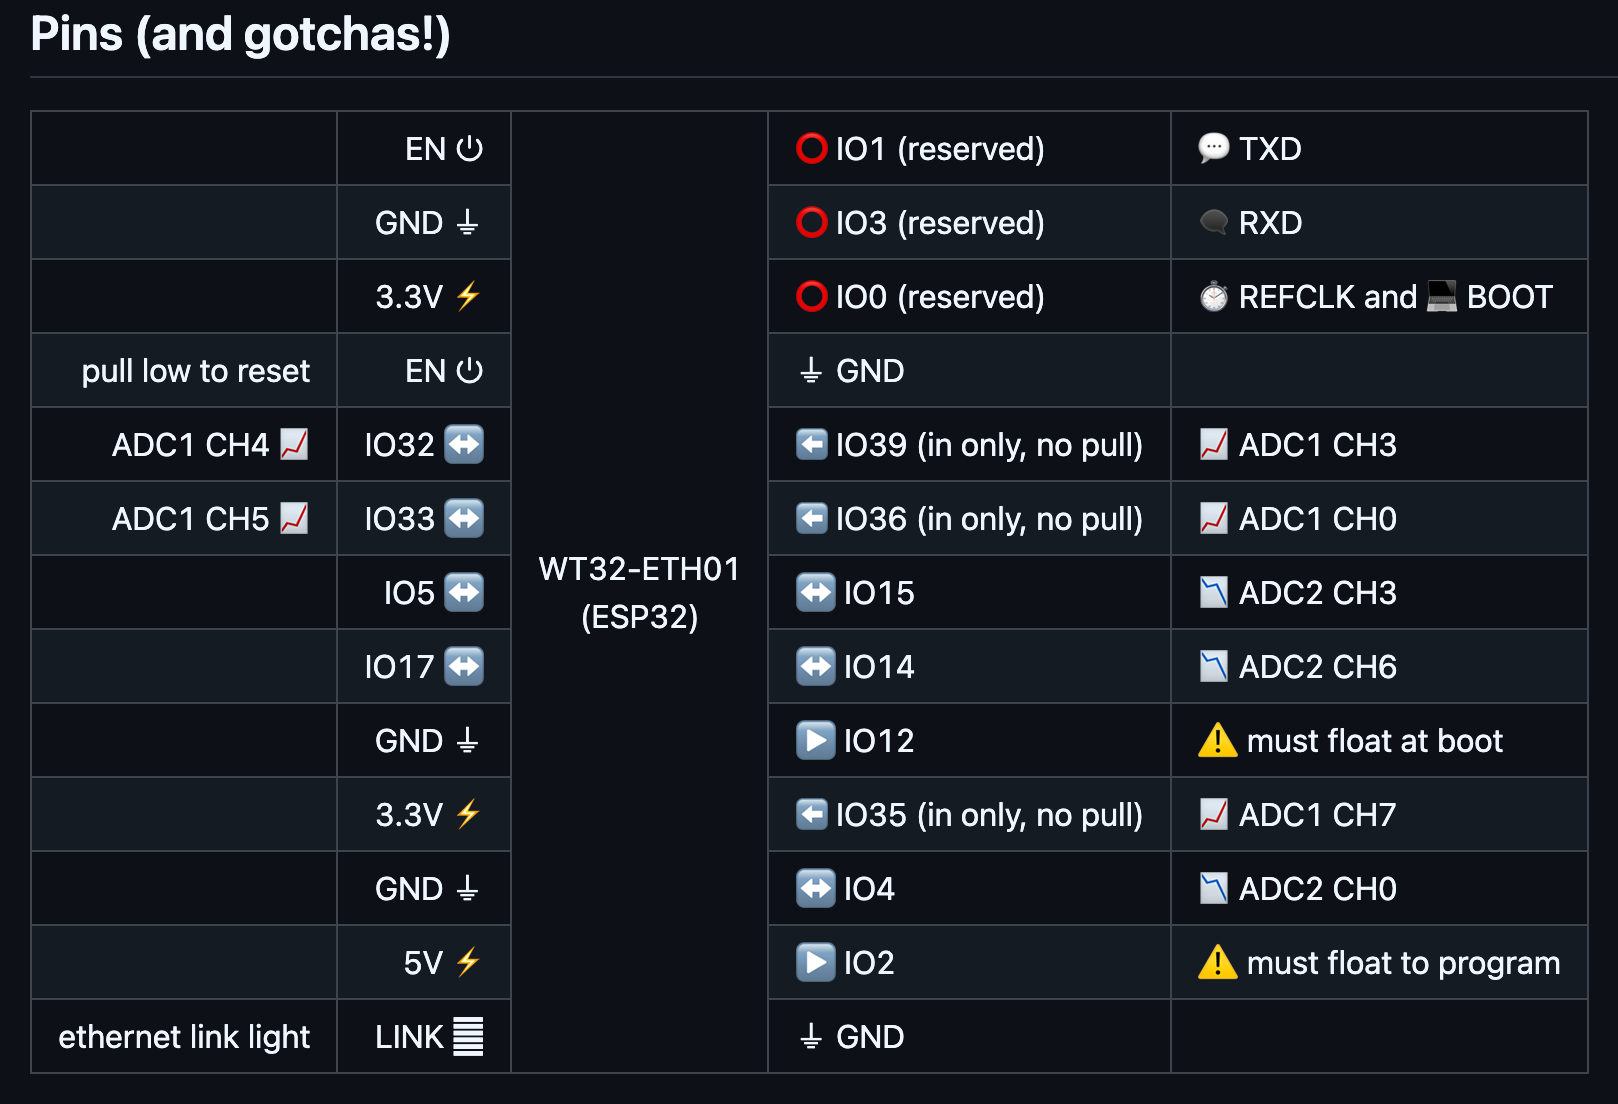Click the pull low to reset cell
1618x1104 pixels.
point(196,371)
